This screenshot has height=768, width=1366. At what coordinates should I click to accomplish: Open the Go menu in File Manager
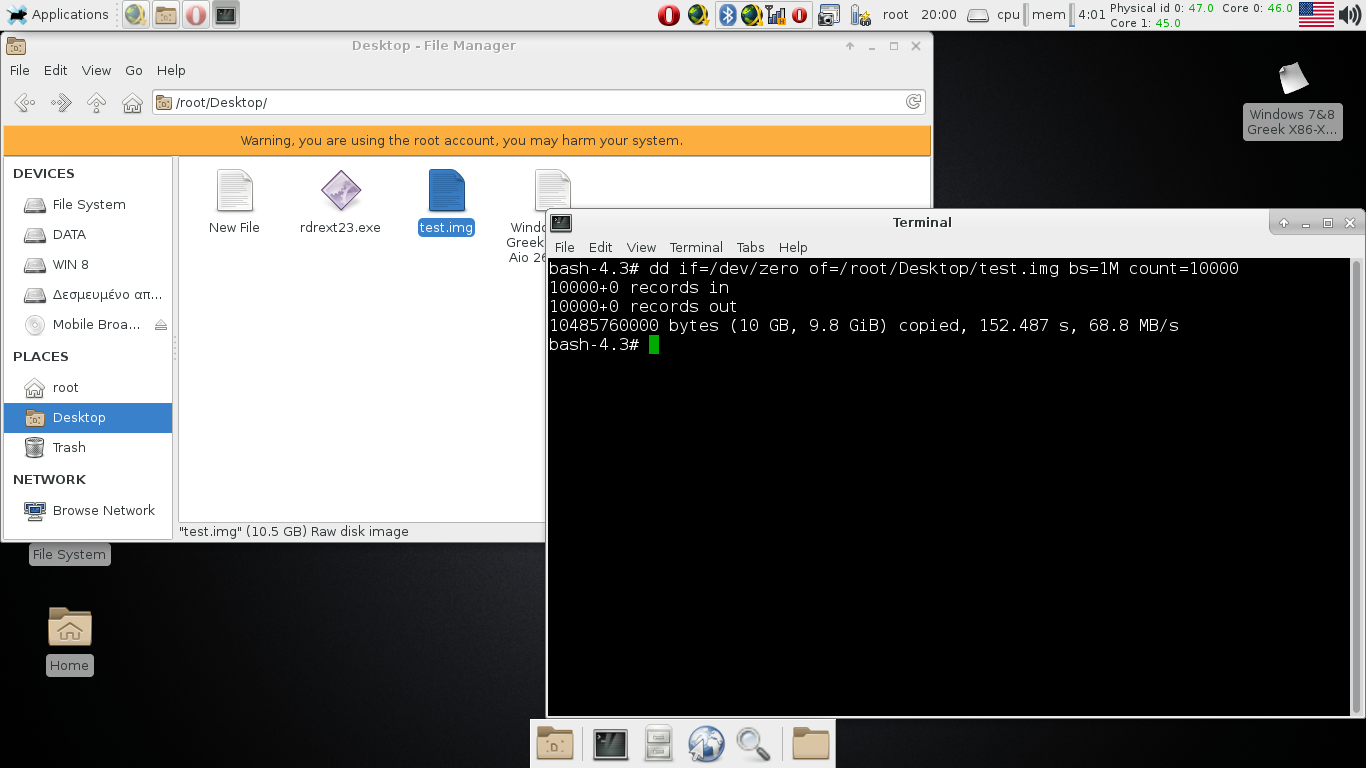point(134,70)
